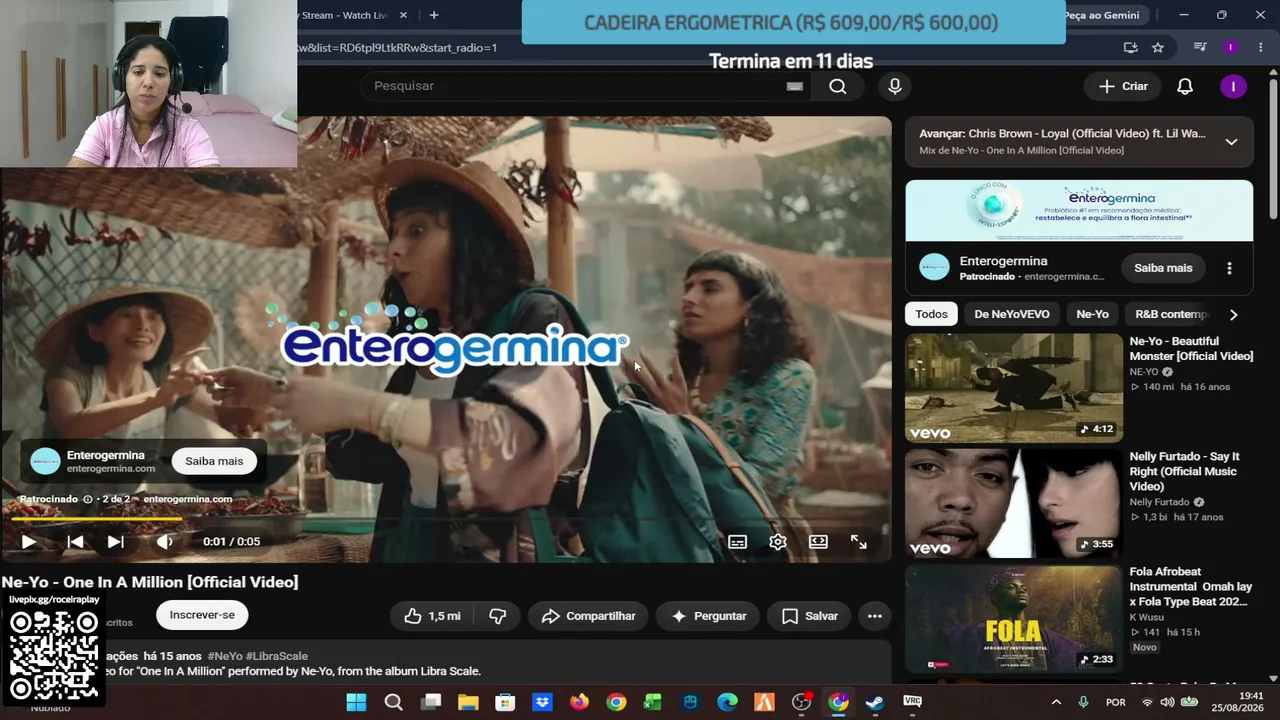The height and width of the screenshot is (720, 1280).
Task: Click the #NeYo hashtag in the description
Action: click(x=225, y=656)
